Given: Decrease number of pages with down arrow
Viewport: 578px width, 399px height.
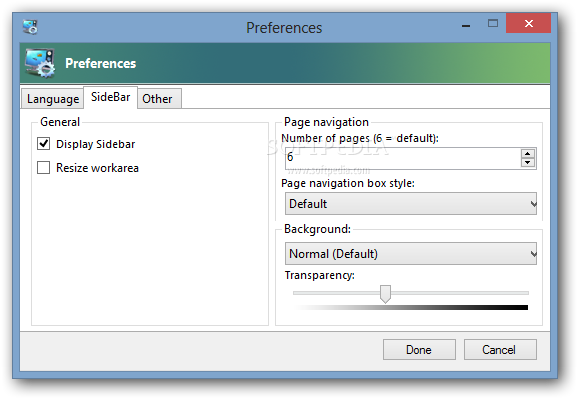Looking at the screenshot, I should click(528, 163).
